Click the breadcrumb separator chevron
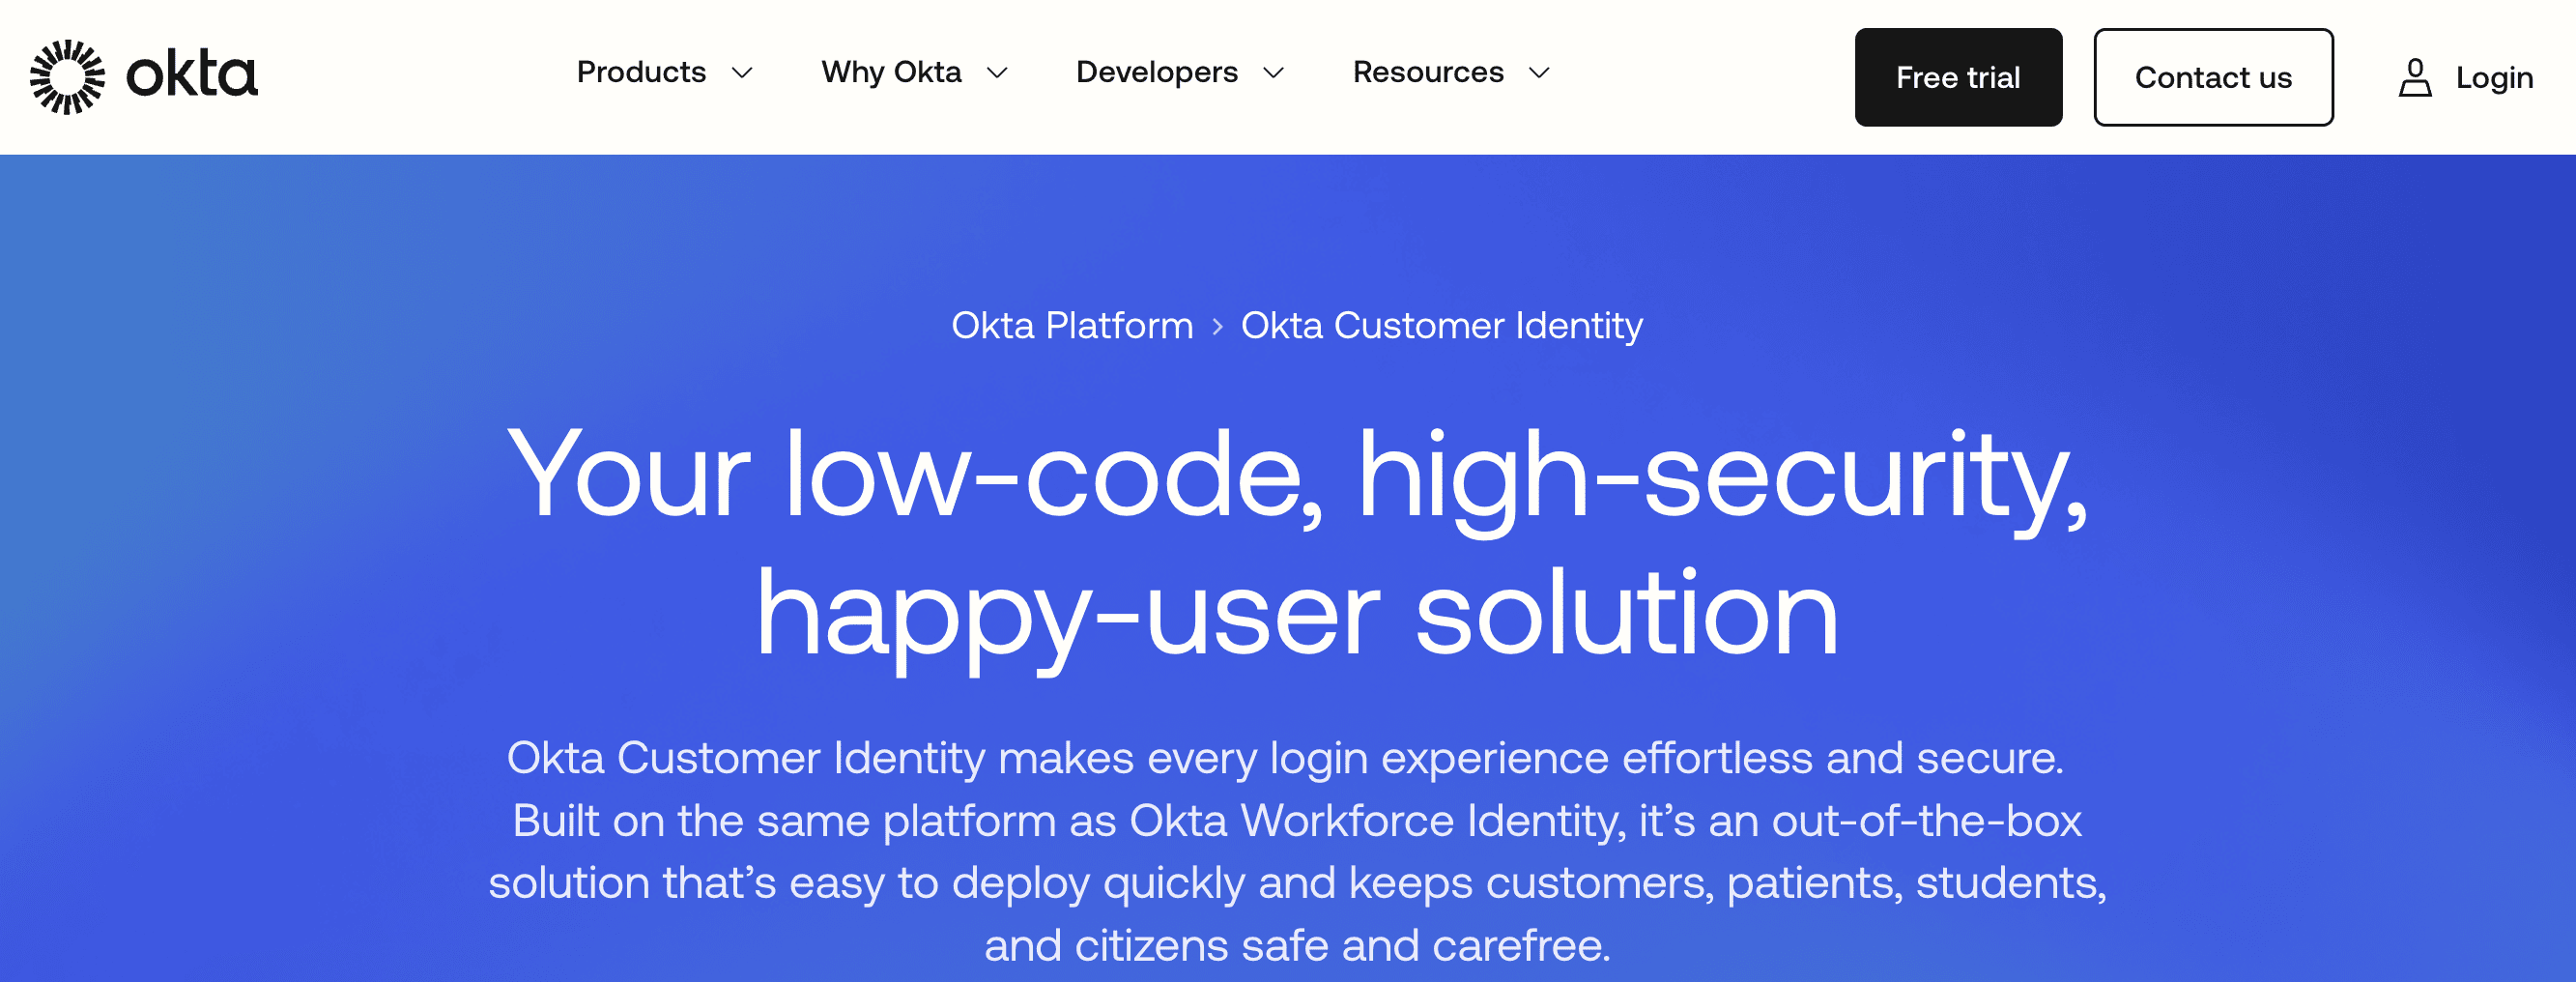Screen dimensions: 2576x982 click(x=1218, y=325)
